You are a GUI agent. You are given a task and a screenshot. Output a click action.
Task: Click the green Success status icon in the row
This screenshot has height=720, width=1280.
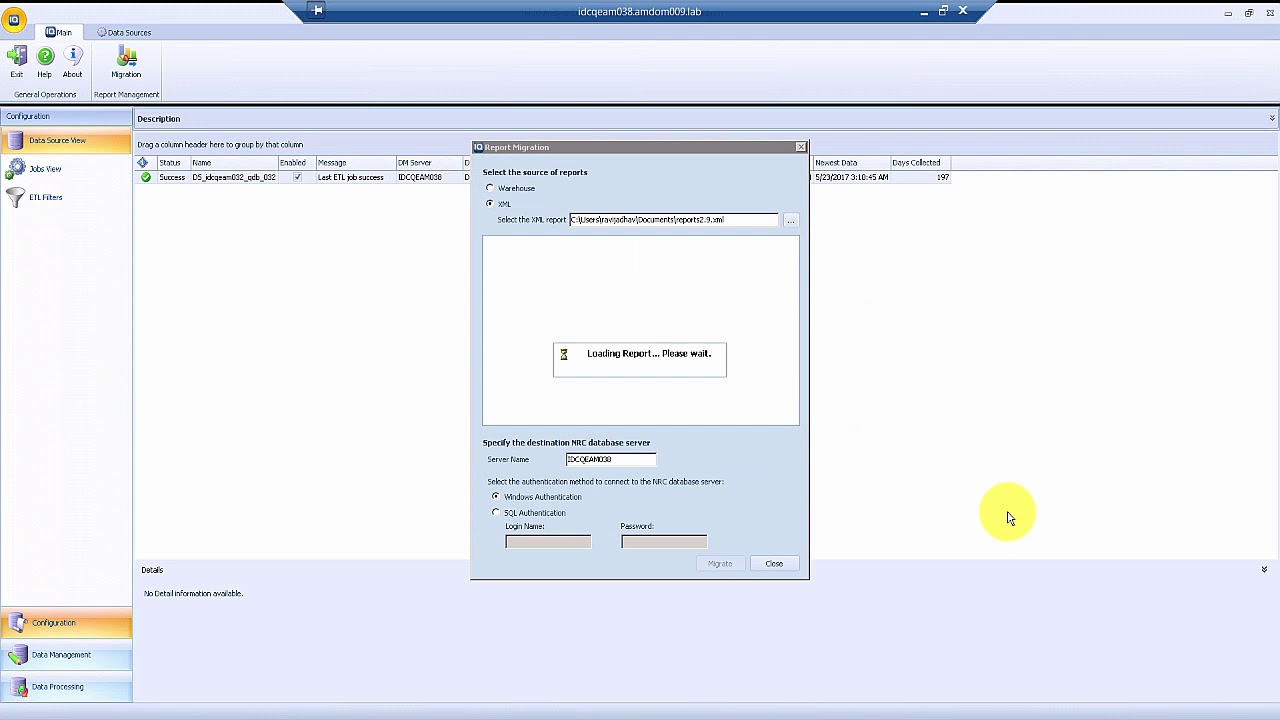[146, 177]
